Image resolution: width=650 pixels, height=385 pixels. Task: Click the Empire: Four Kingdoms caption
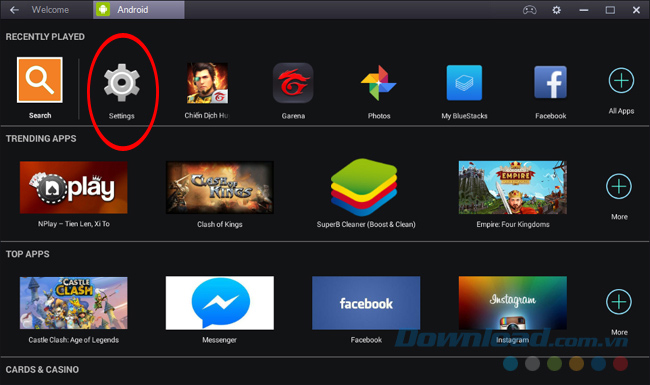point(513,224)
